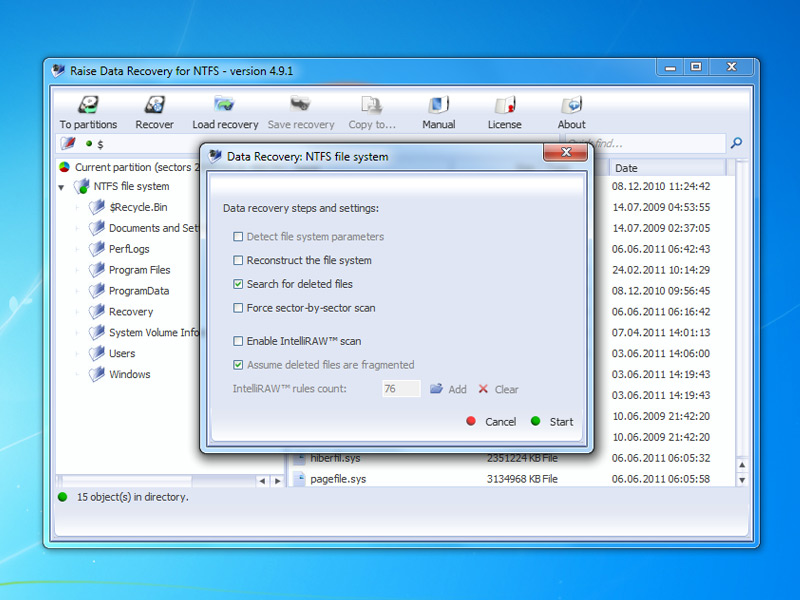Click the path bar pen icon
This screenshot has width=800, height=600.
pos(68,143)
